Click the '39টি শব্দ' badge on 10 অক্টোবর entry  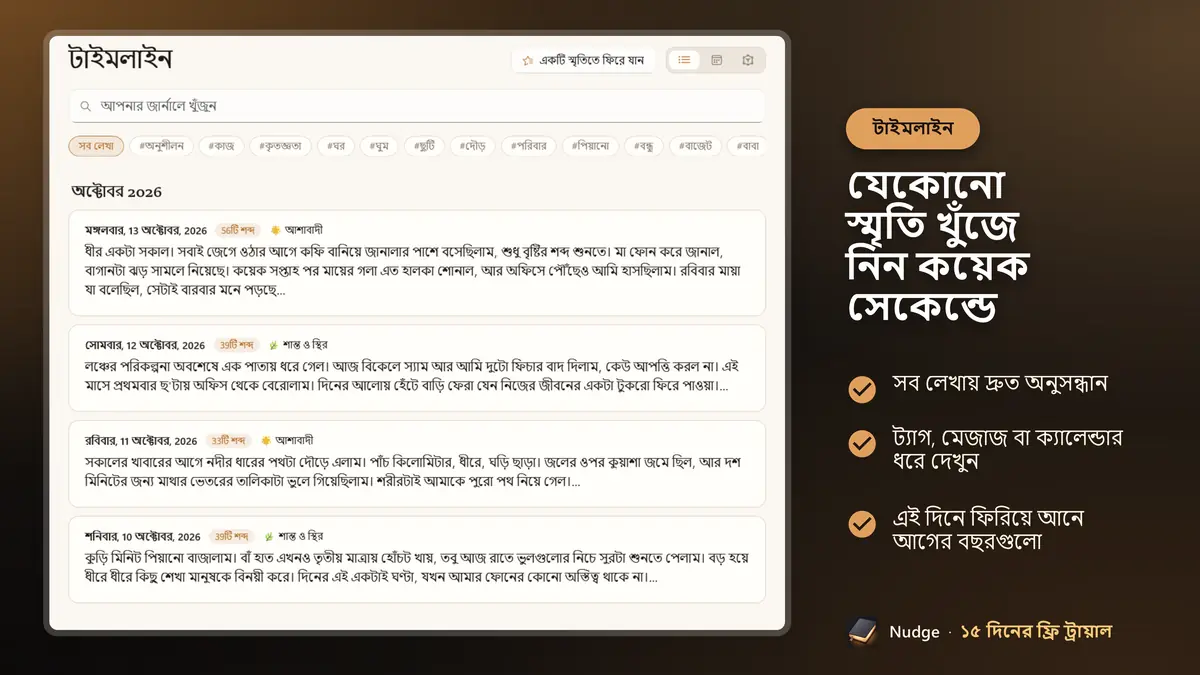click(231, 536)
